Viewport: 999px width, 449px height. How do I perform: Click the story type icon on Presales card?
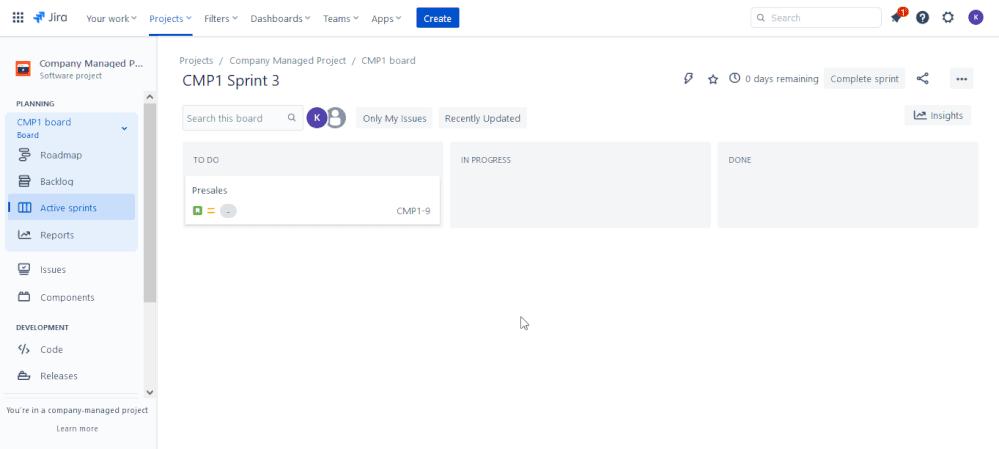coord(198,211)
